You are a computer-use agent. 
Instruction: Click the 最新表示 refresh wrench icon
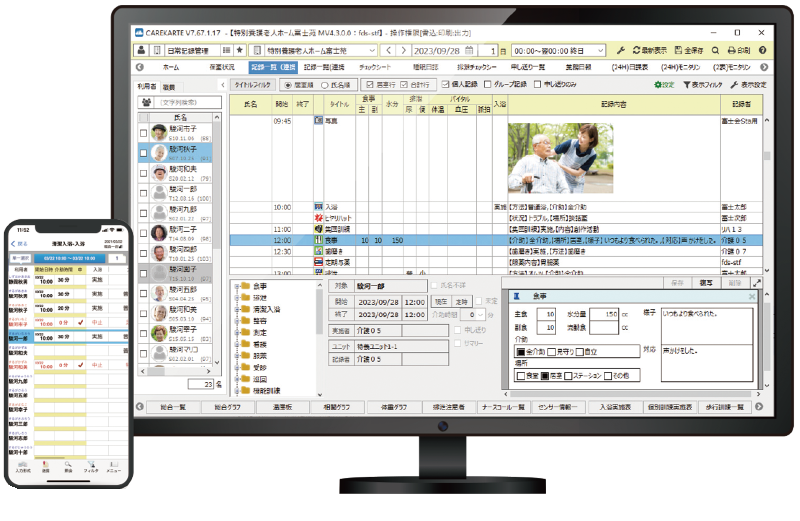(621, 50)
